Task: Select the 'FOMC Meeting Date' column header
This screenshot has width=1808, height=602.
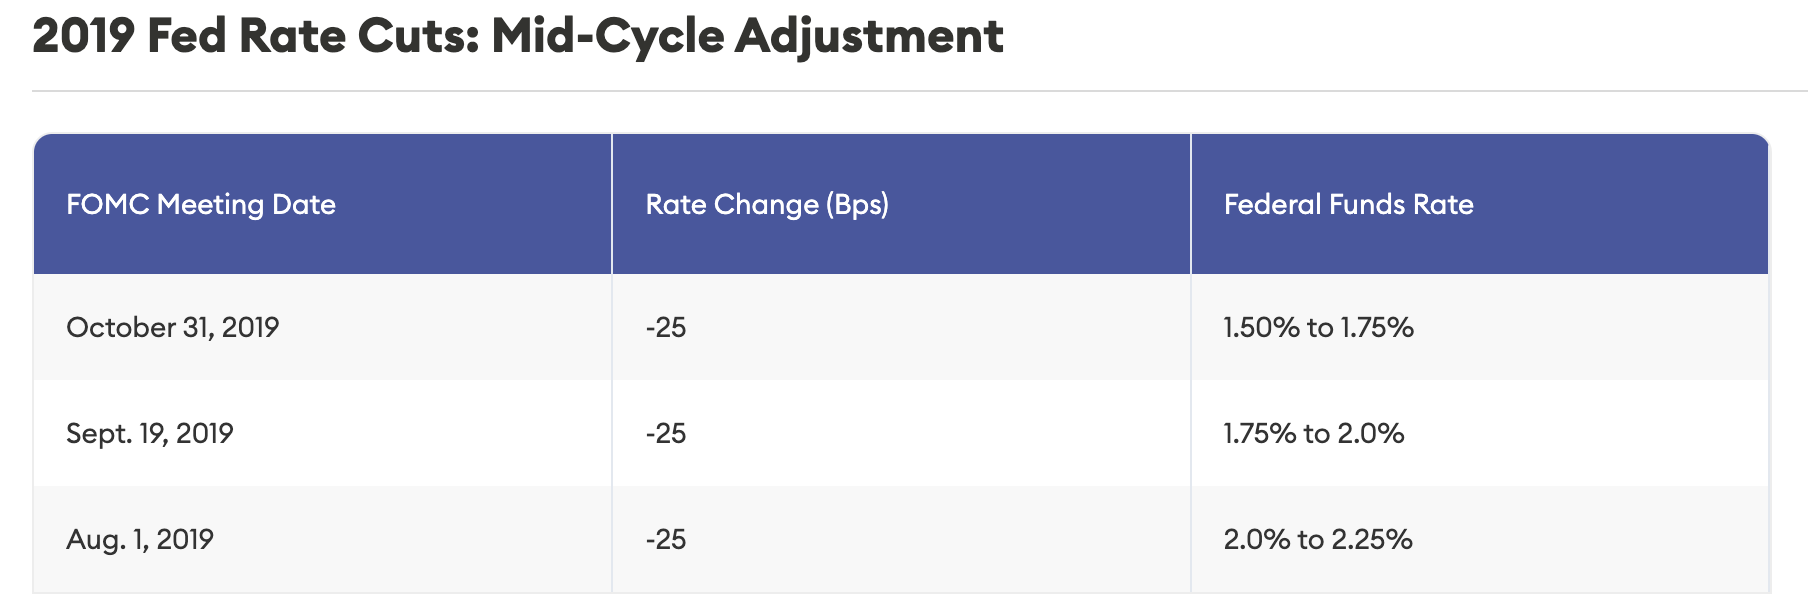Action: 201,205
